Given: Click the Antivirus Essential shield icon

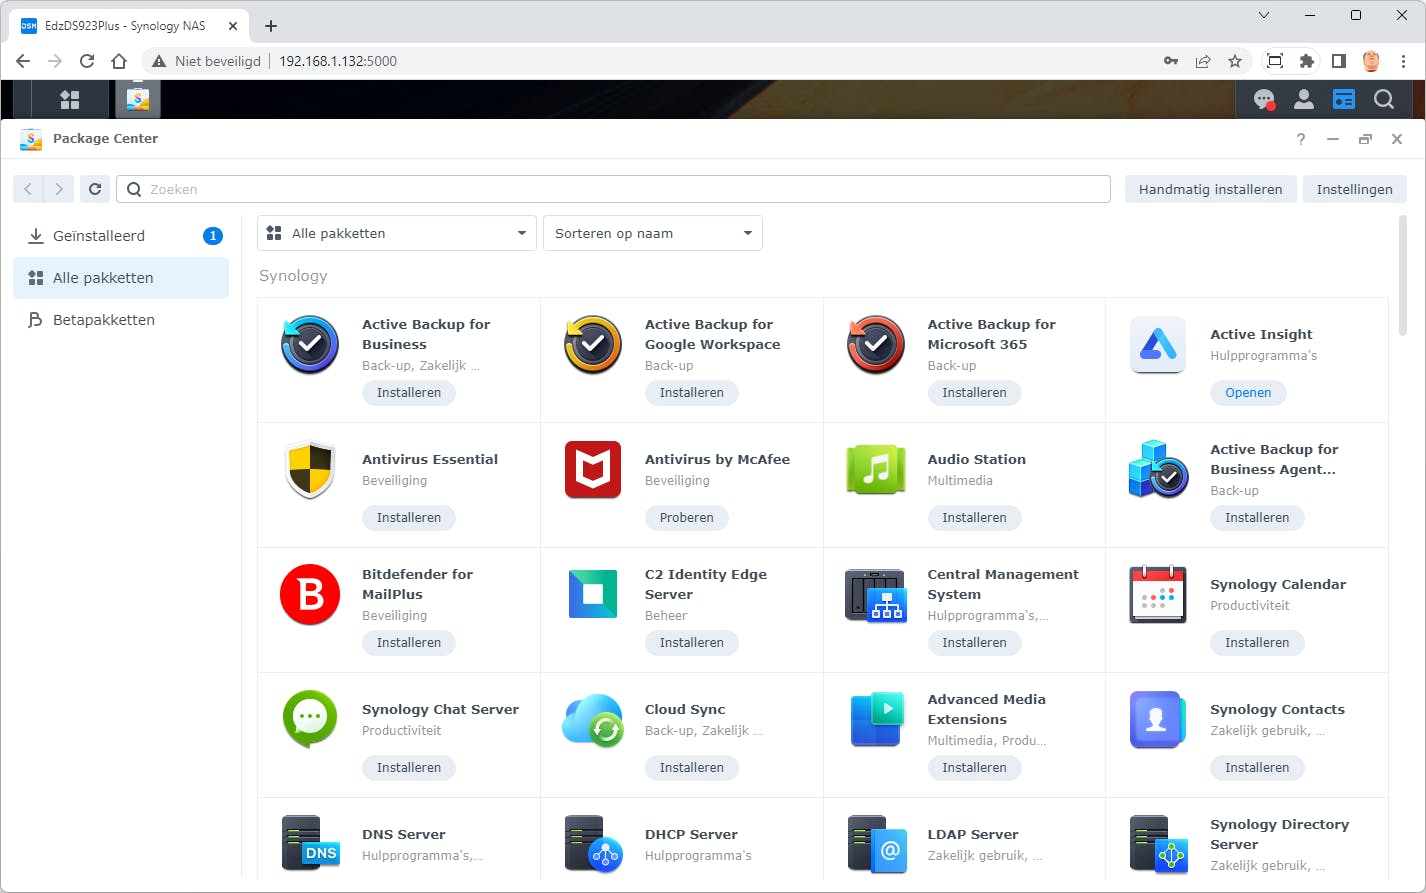Looking at the screenshot, I should [x=310, y=470].
